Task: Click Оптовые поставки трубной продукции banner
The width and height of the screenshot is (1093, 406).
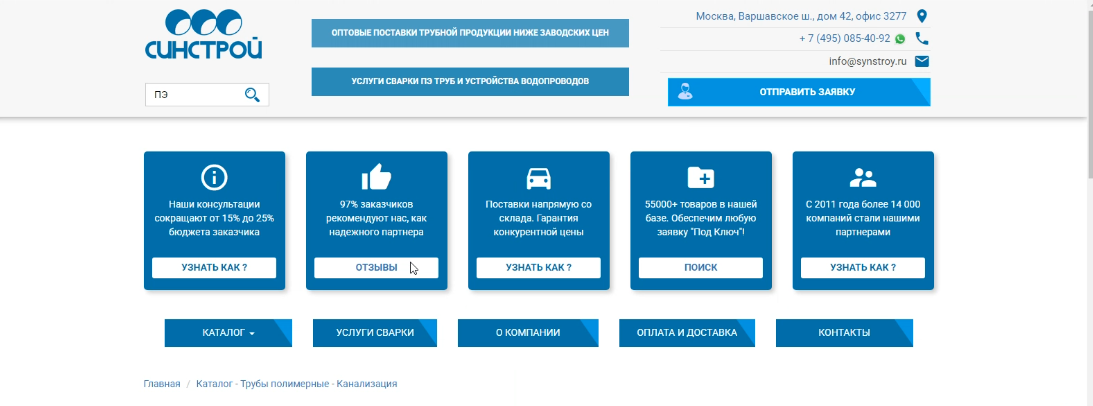Action: coord(470,33)
